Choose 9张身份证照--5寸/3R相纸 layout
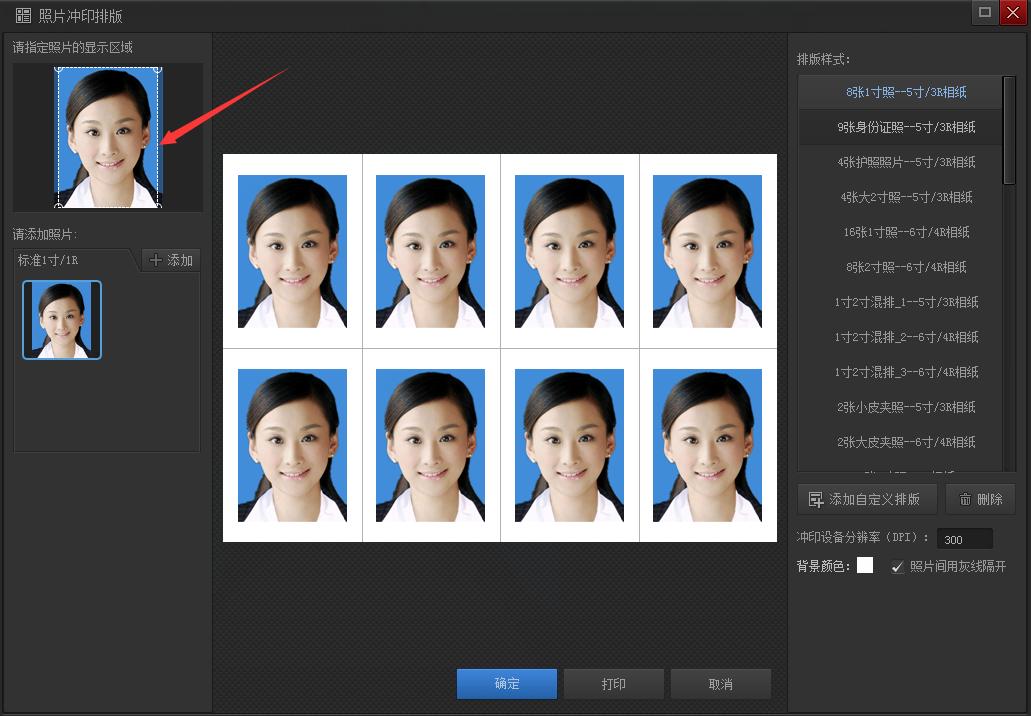This screenshot has width=1031, height=716. click(906, 127)
